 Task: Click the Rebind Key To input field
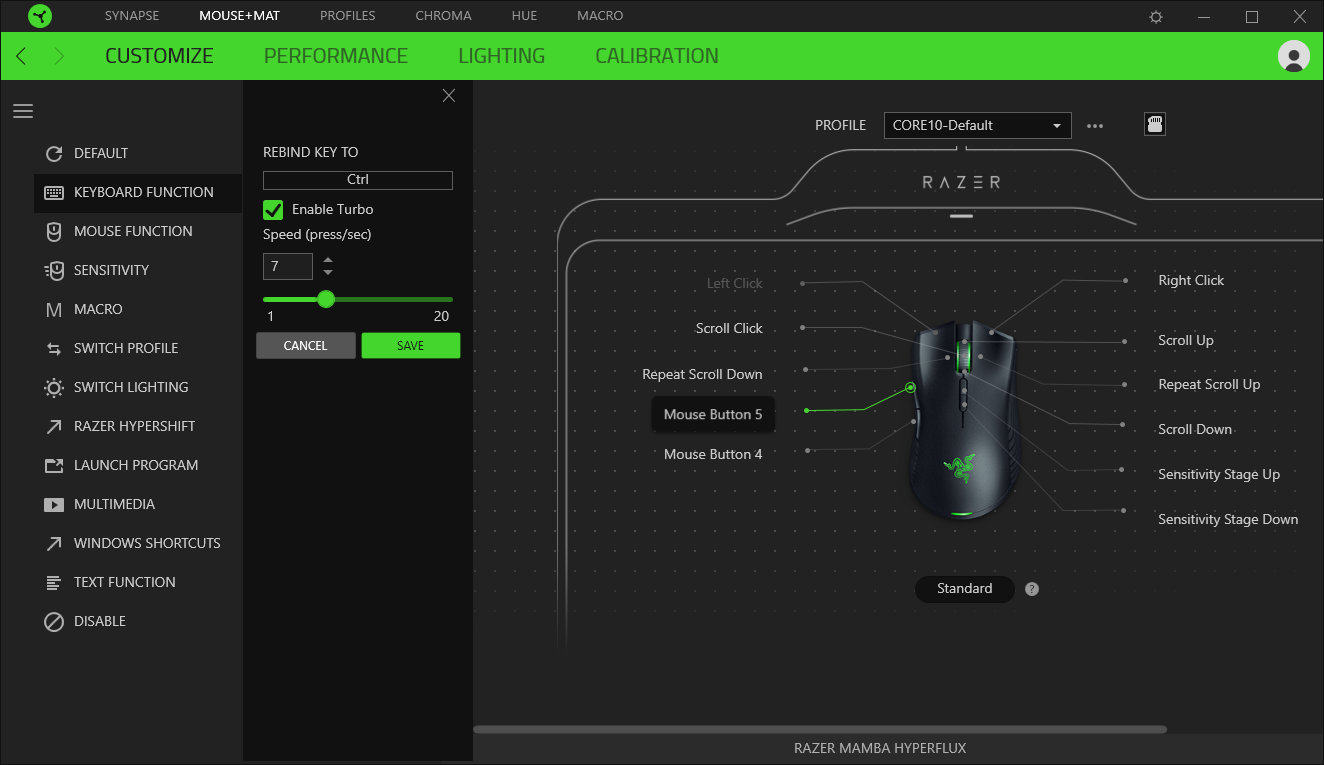357,180
